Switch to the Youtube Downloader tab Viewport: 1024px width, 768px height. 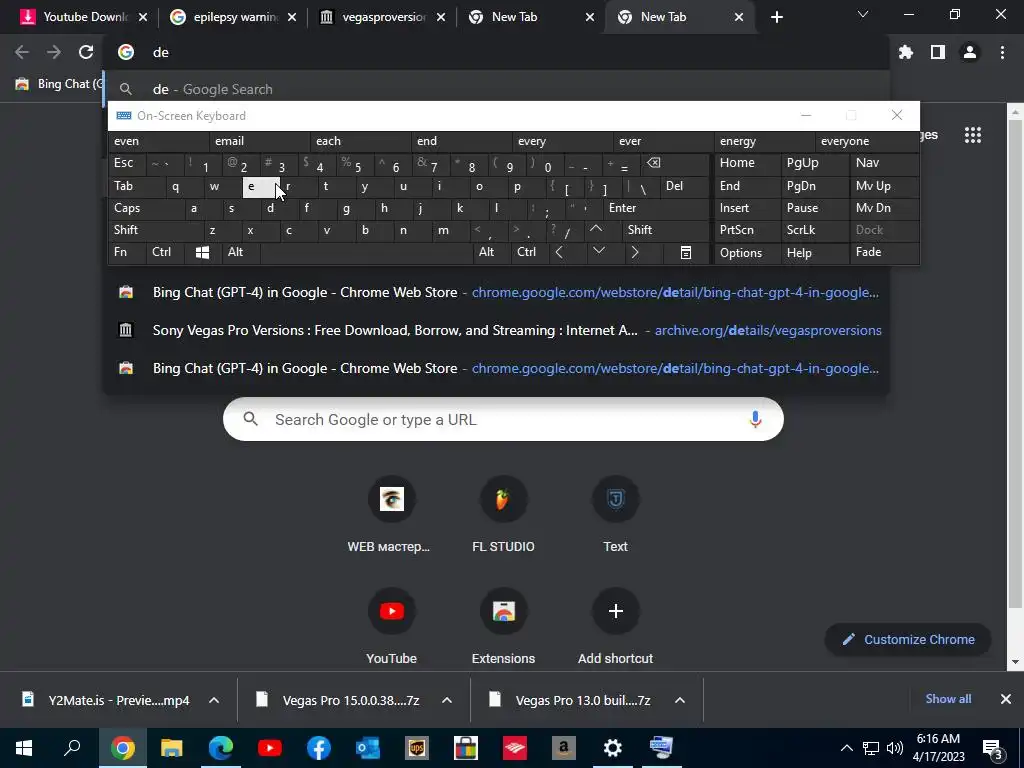84,17
